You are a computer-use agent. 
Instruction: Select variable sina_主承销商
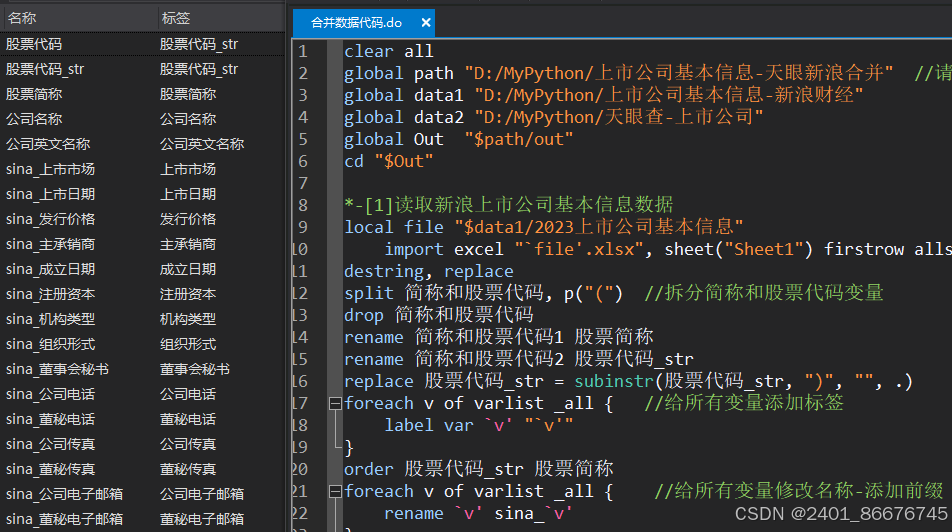pyautogui.click(x=50, y=244)
